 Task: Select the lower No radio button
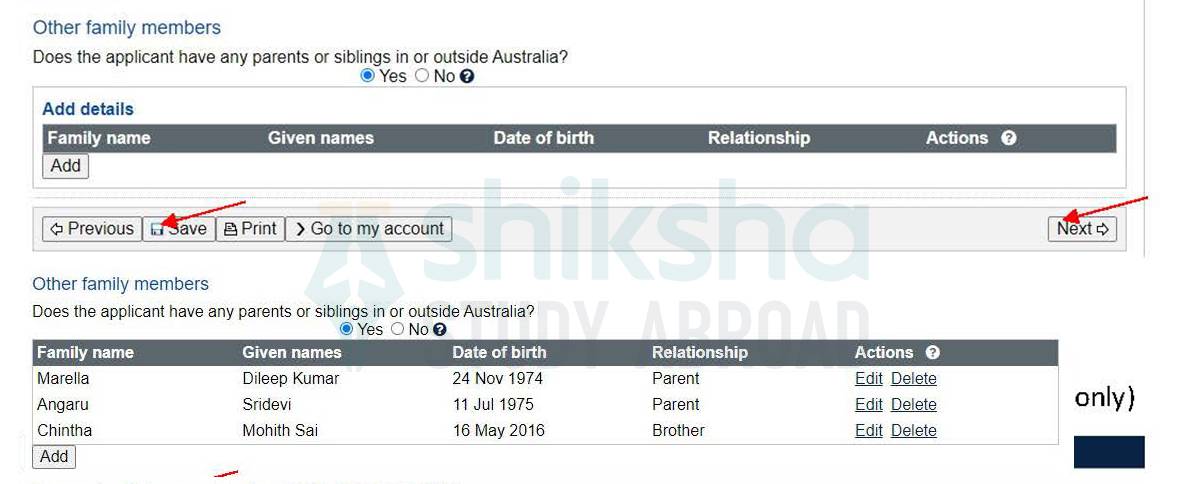pos(398,329)
